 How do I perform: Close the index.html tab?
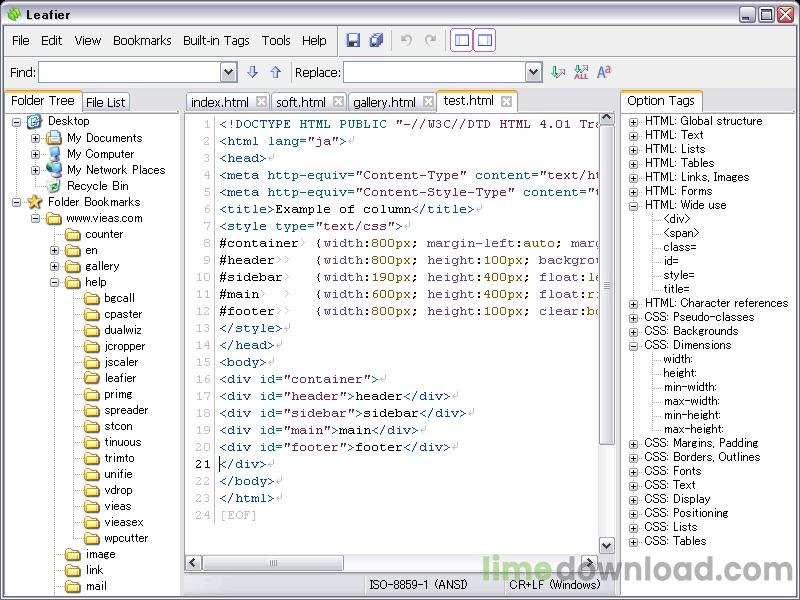click(261, 102)
